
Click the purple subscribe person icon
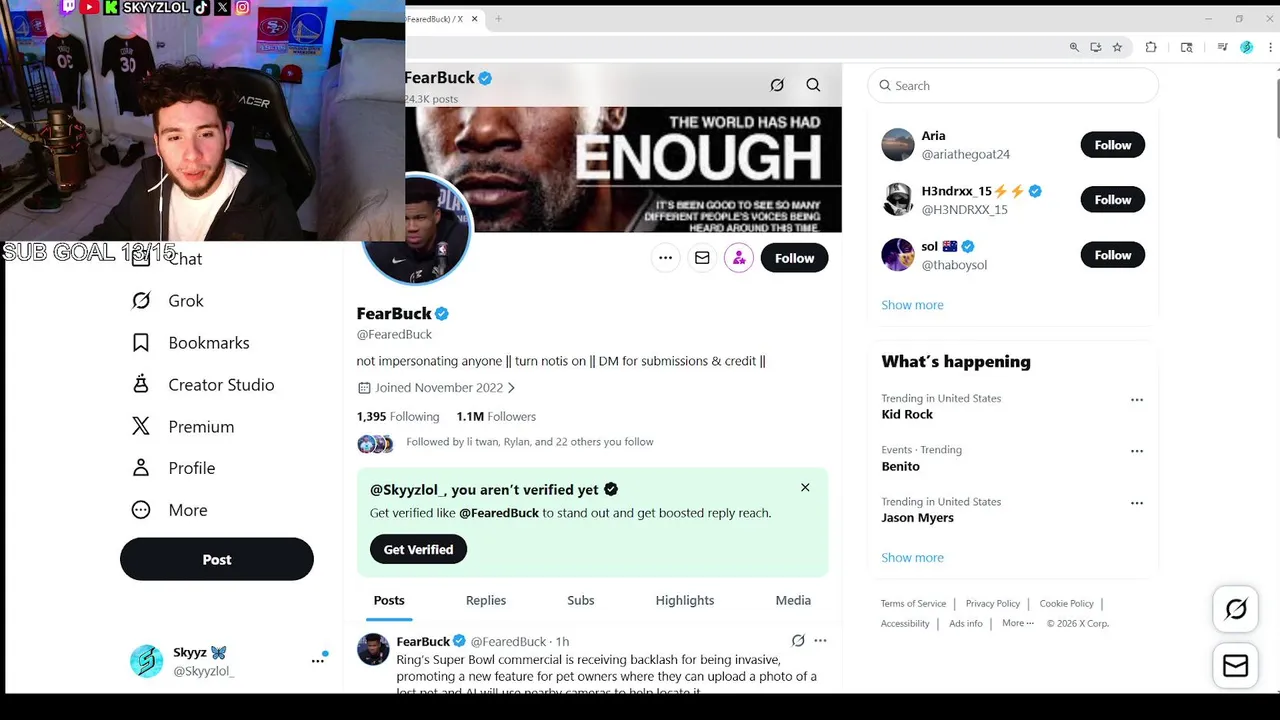[739, 258]
